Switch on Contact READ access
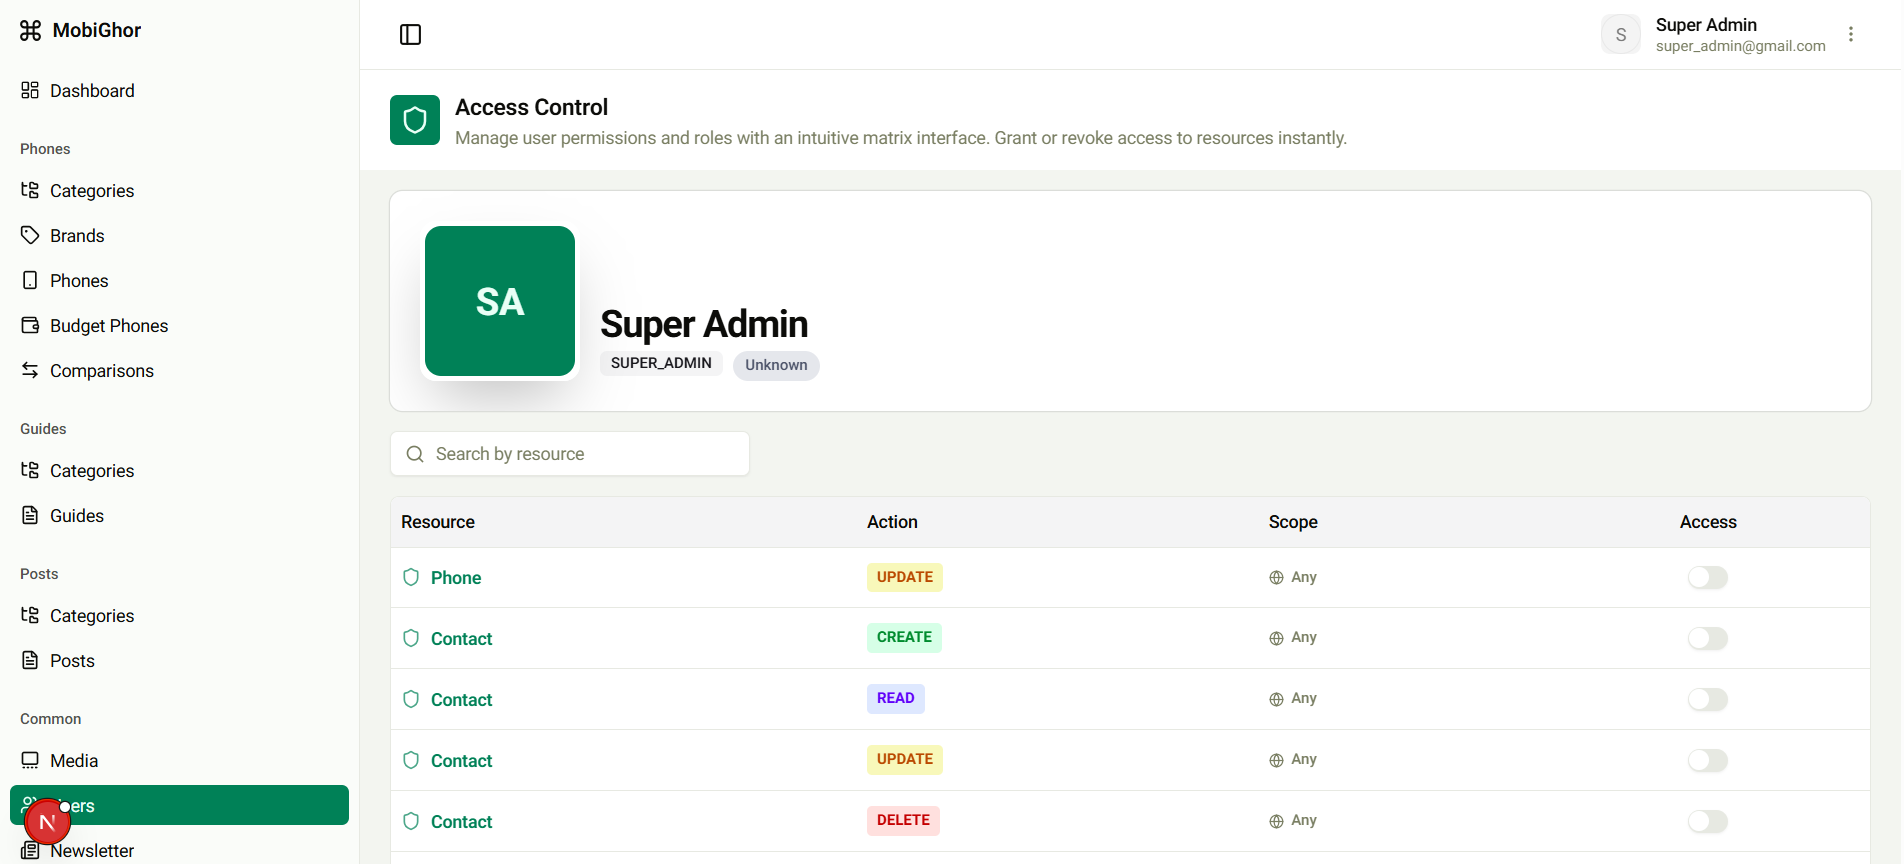This screenshot has height=864, width=1904. [x=1707, y=700]
